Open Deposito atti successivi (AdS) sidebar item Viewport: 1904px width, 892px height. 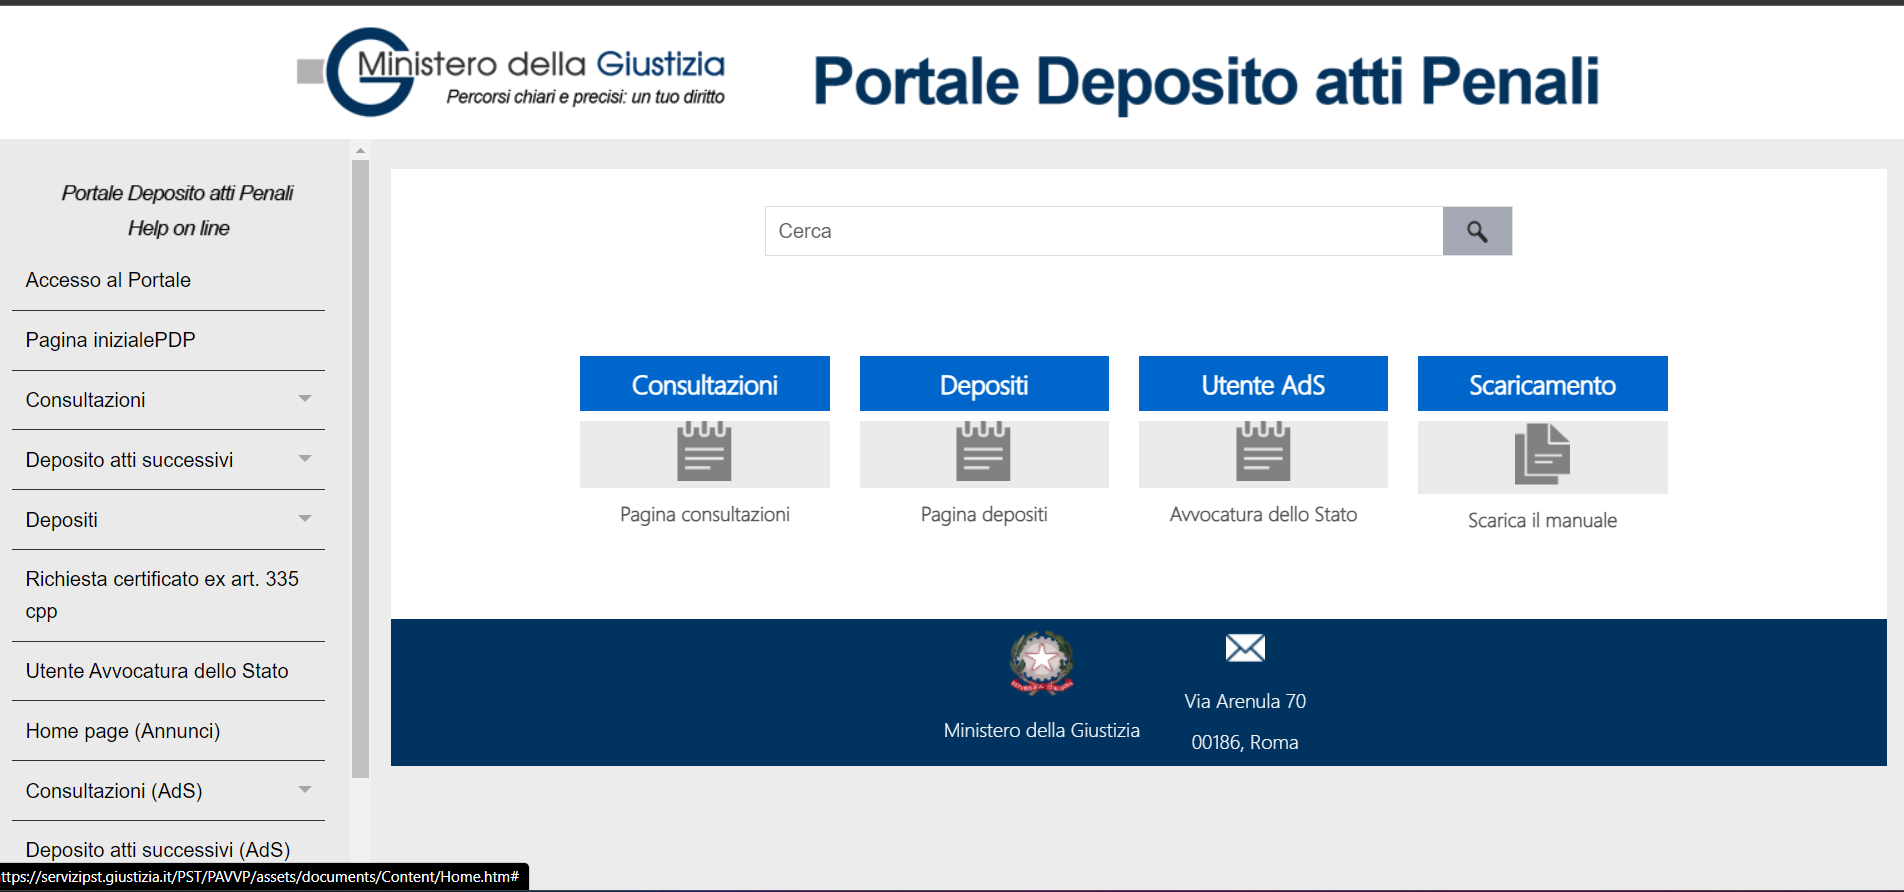(158, 850)
